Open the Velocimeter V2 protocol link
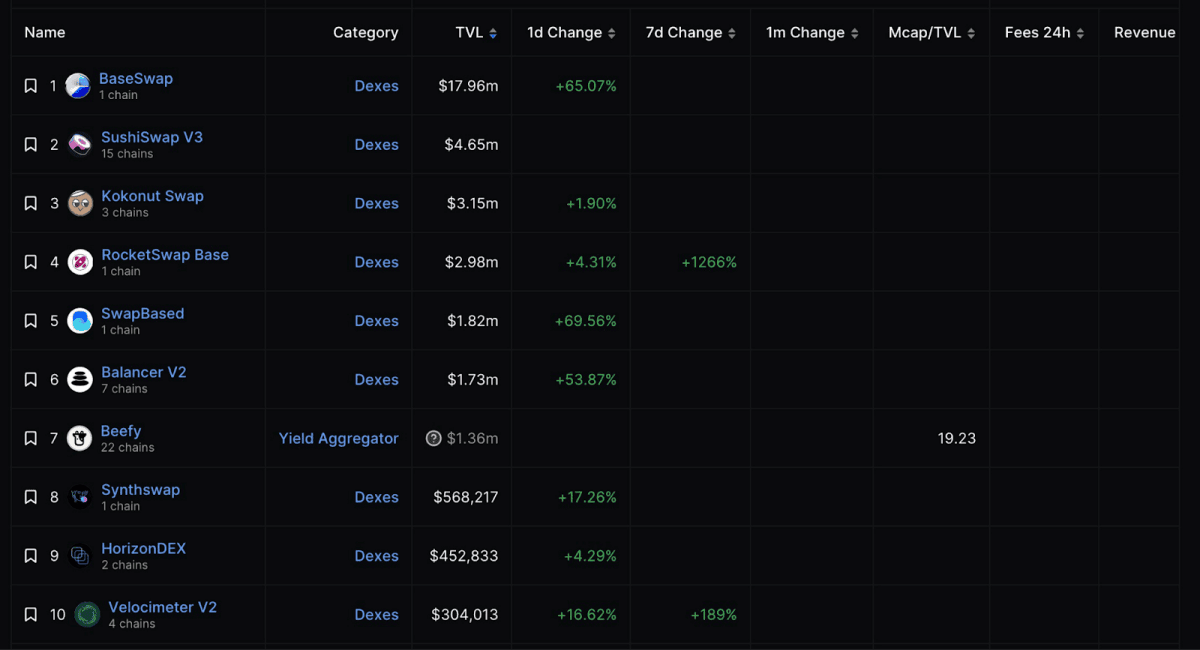The width and height of the screenshot is (1200, 650). tap(162, 607)
